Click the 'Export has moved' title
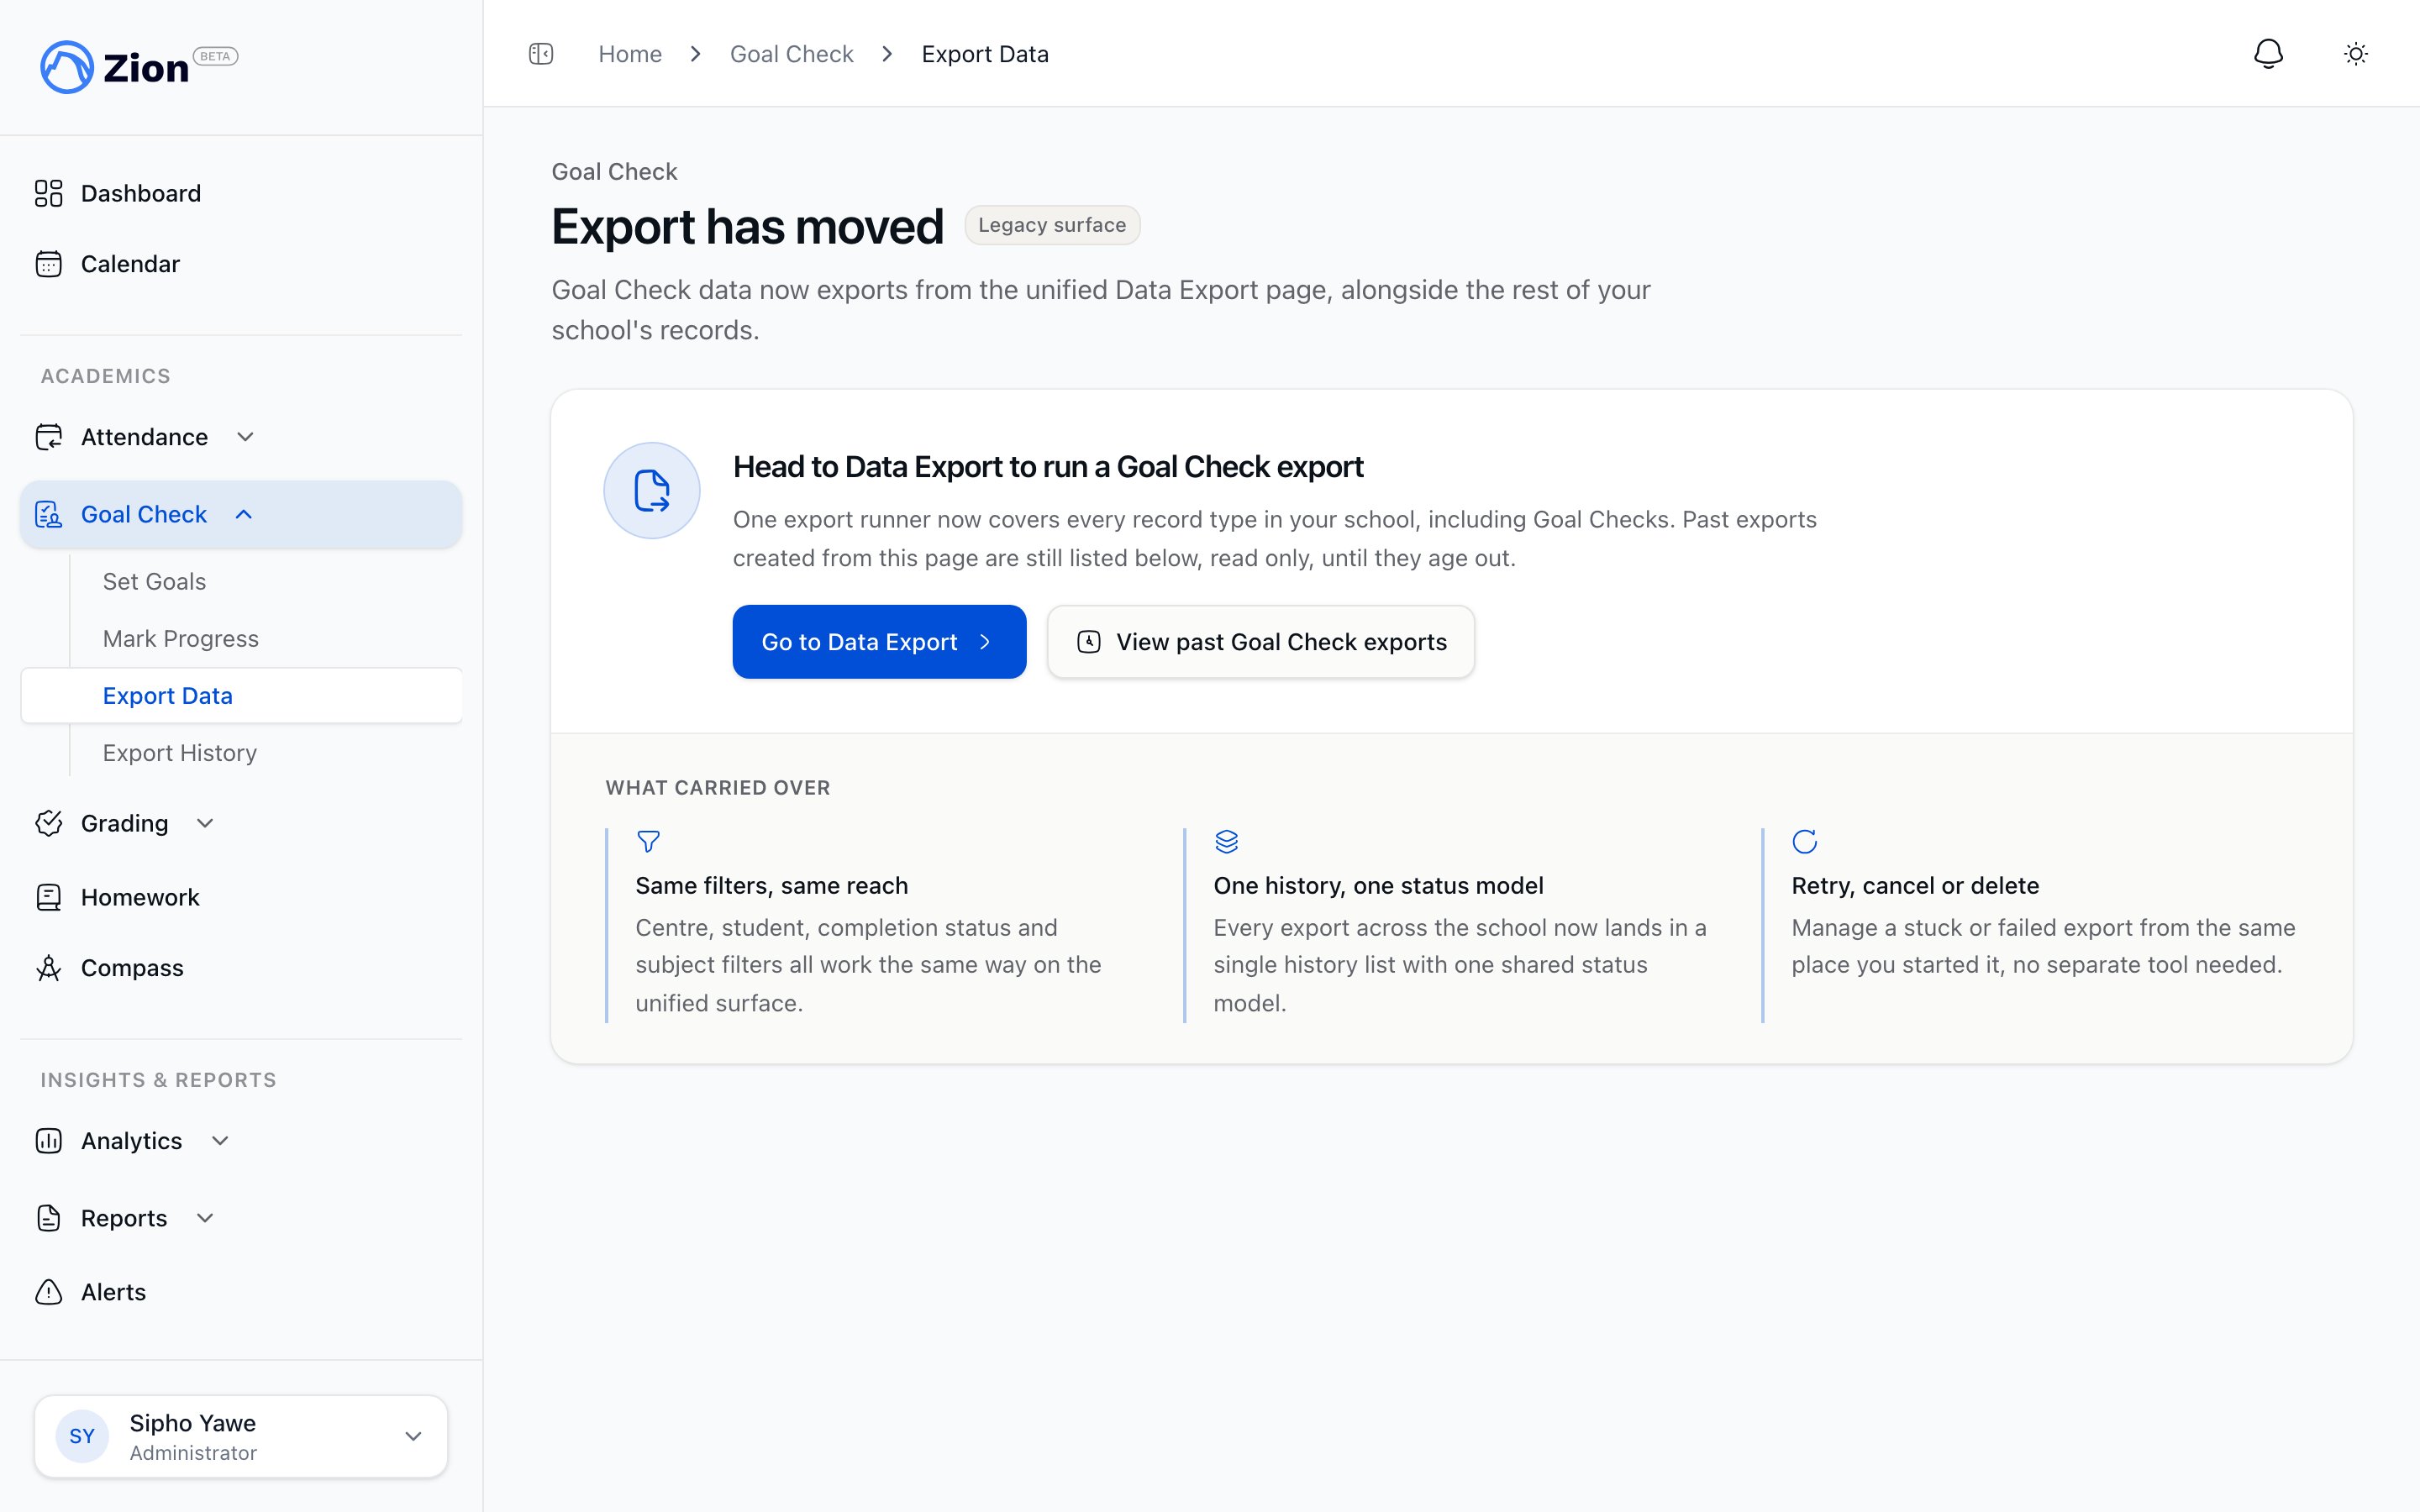The image size is (2420, 1512). 747,226
